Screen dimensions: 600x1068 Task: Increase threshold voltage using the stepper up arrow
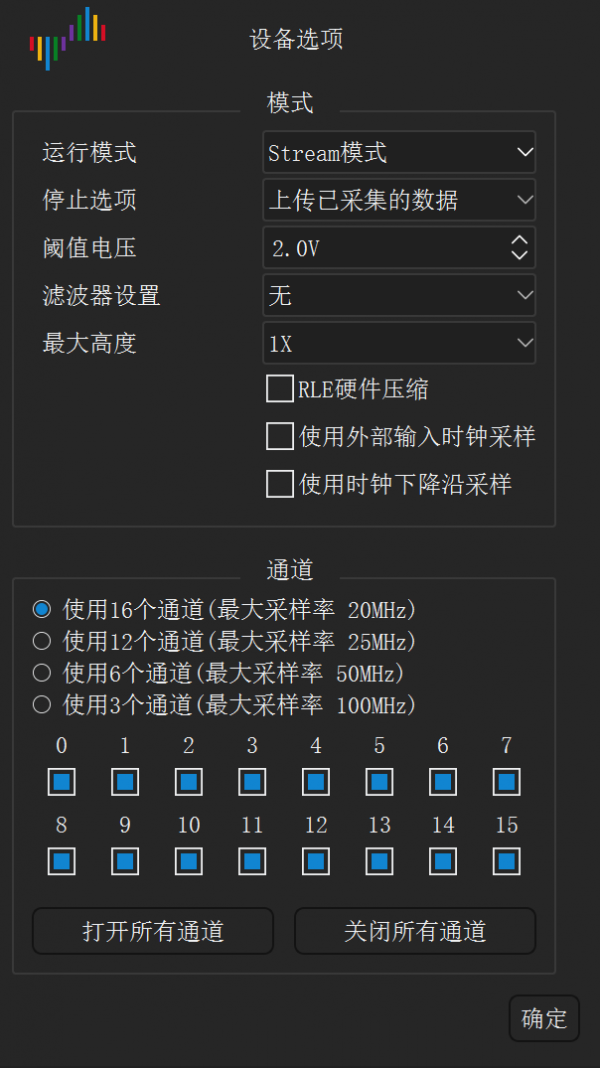[x=520, y=241]
